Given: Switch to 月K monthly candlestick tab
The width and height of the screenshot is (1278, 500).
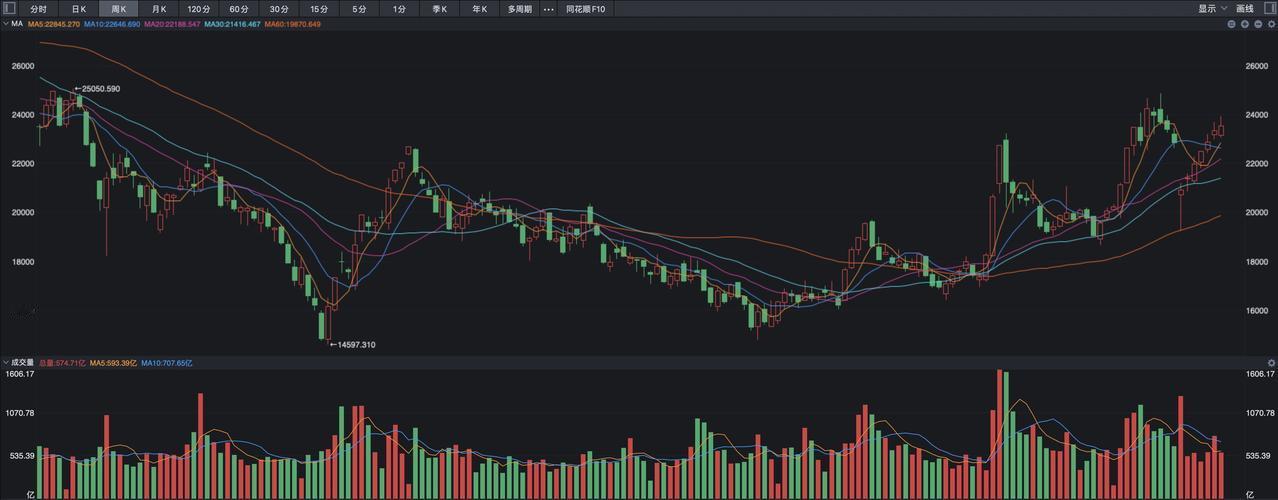Looking at the screenshot, I should coord(158,8).
